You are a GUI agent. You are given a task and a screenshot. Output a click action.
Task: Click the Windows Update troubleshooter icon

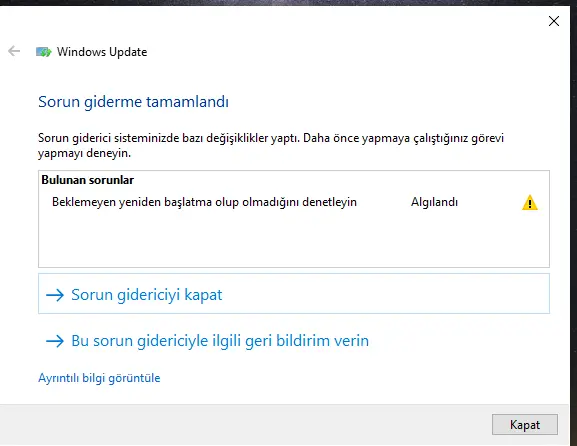click(43, 52)
